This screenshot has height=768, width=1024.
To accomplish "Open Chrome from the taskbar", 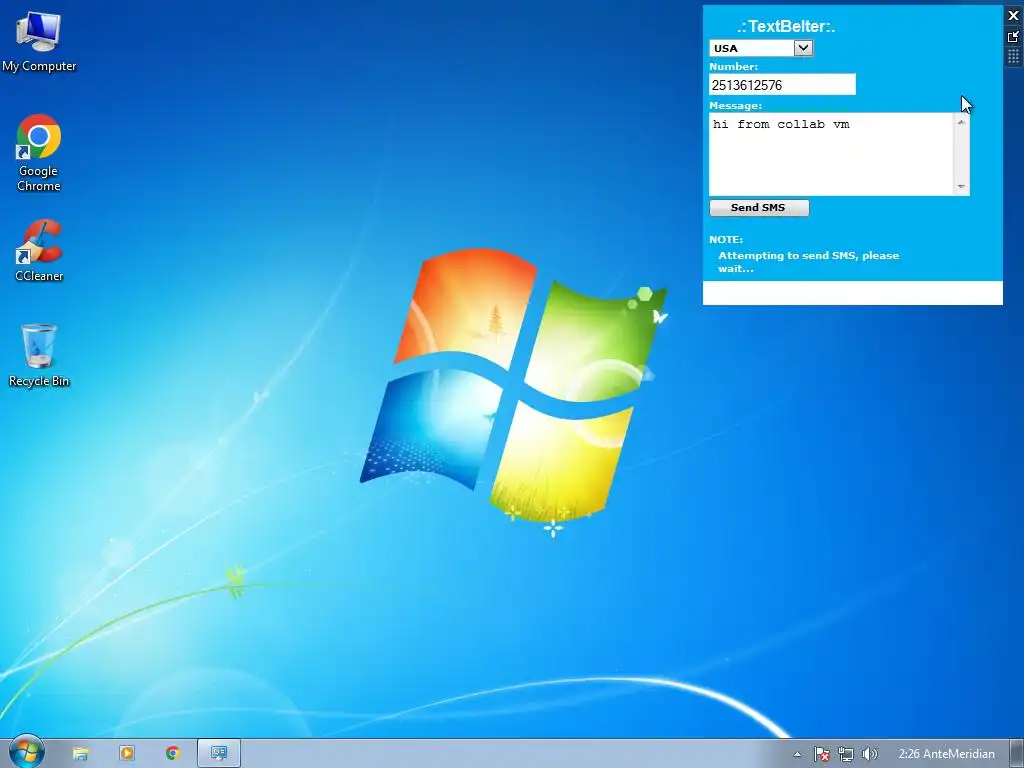I will (172, 754).
